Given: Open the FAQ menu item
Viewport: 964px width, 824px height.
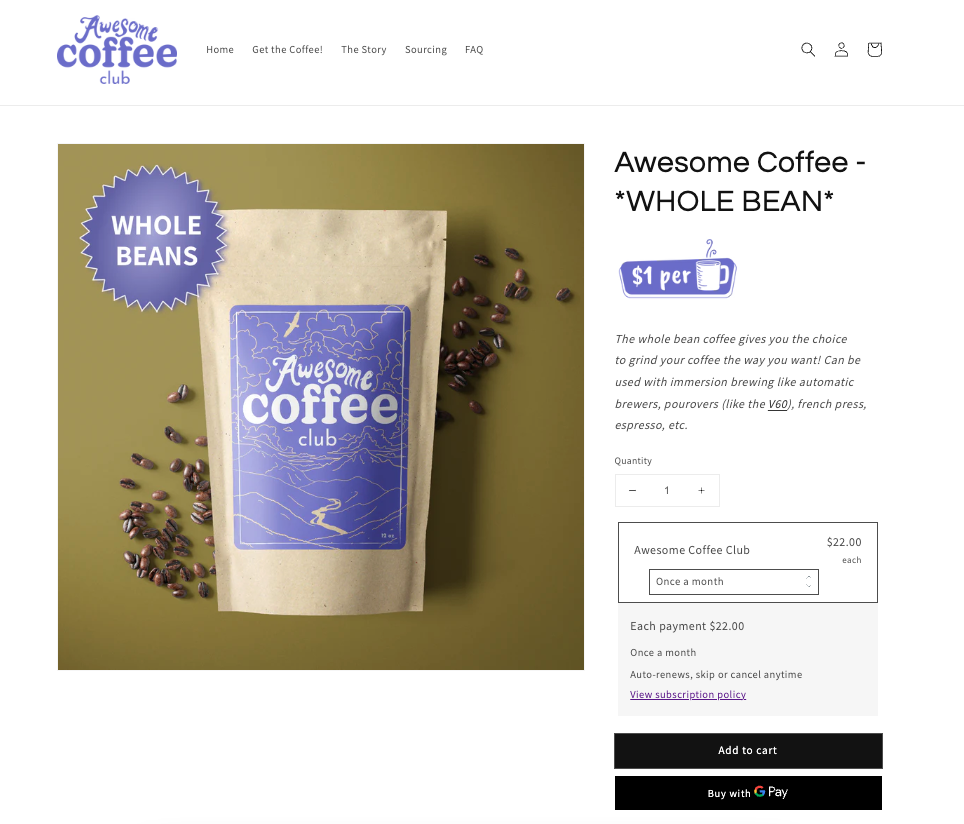Looking at the screenshot, I should coord(474,50).
